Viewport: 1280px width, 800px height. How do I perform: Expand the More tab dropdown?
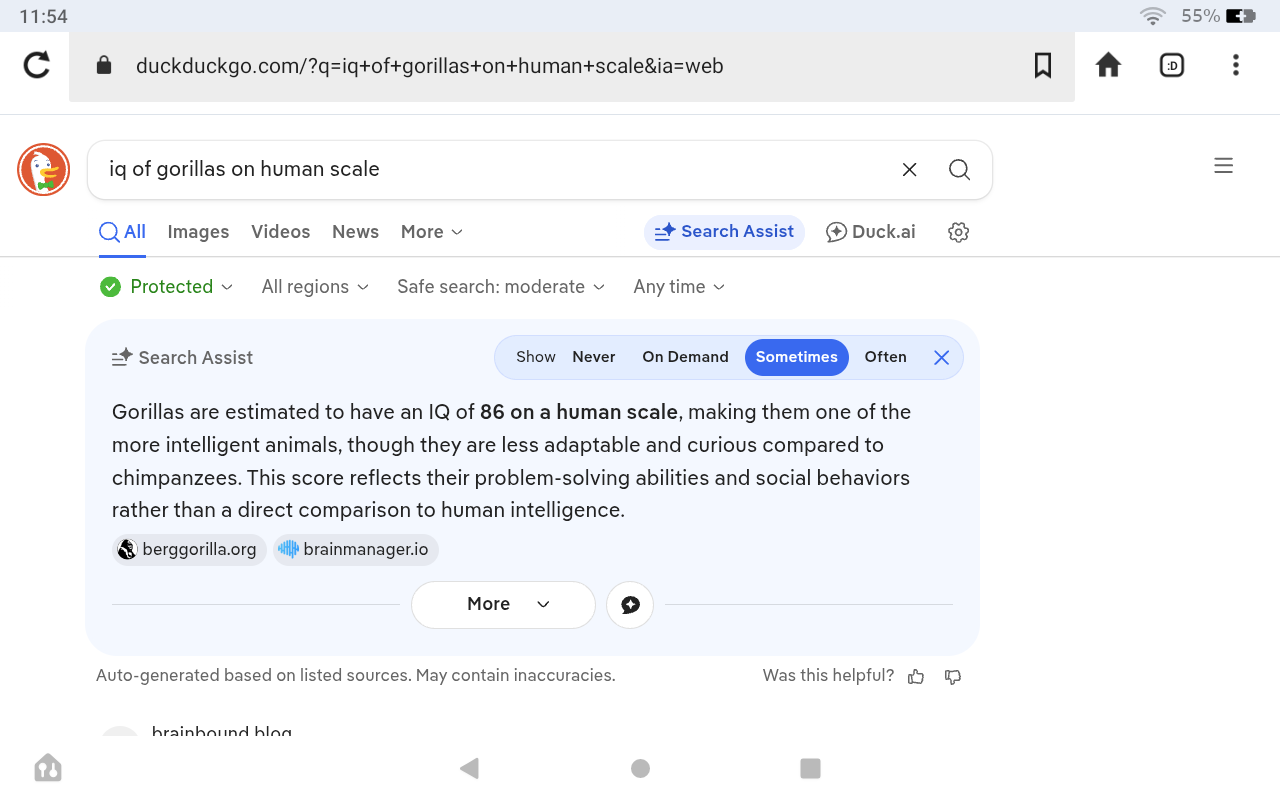pyautogui.click(x=432, y=232)
